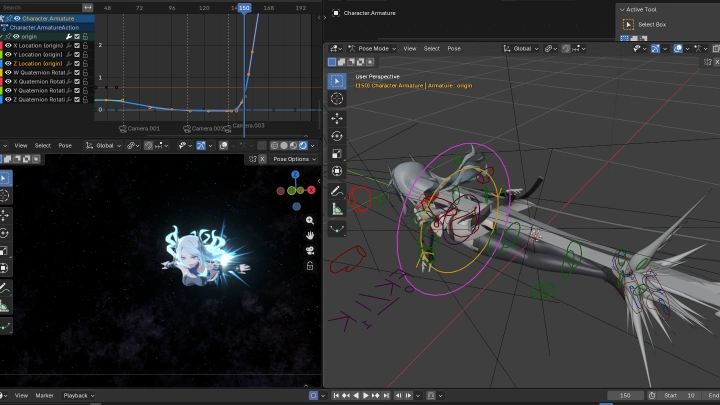Click the current frame field showing 150
This screenshot has width=720, height=405.
pyautogui.click(x=625, y=395)
